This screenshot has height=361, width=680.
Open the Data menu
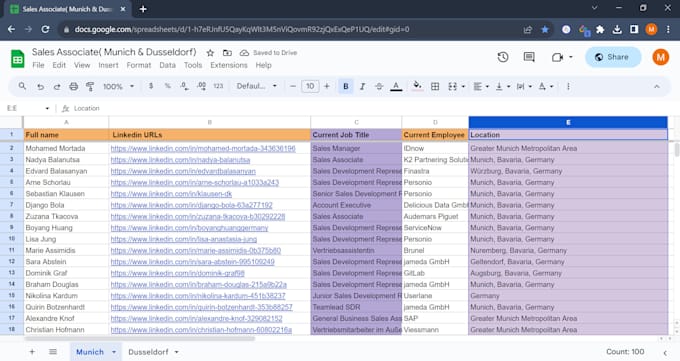[167, 65]
